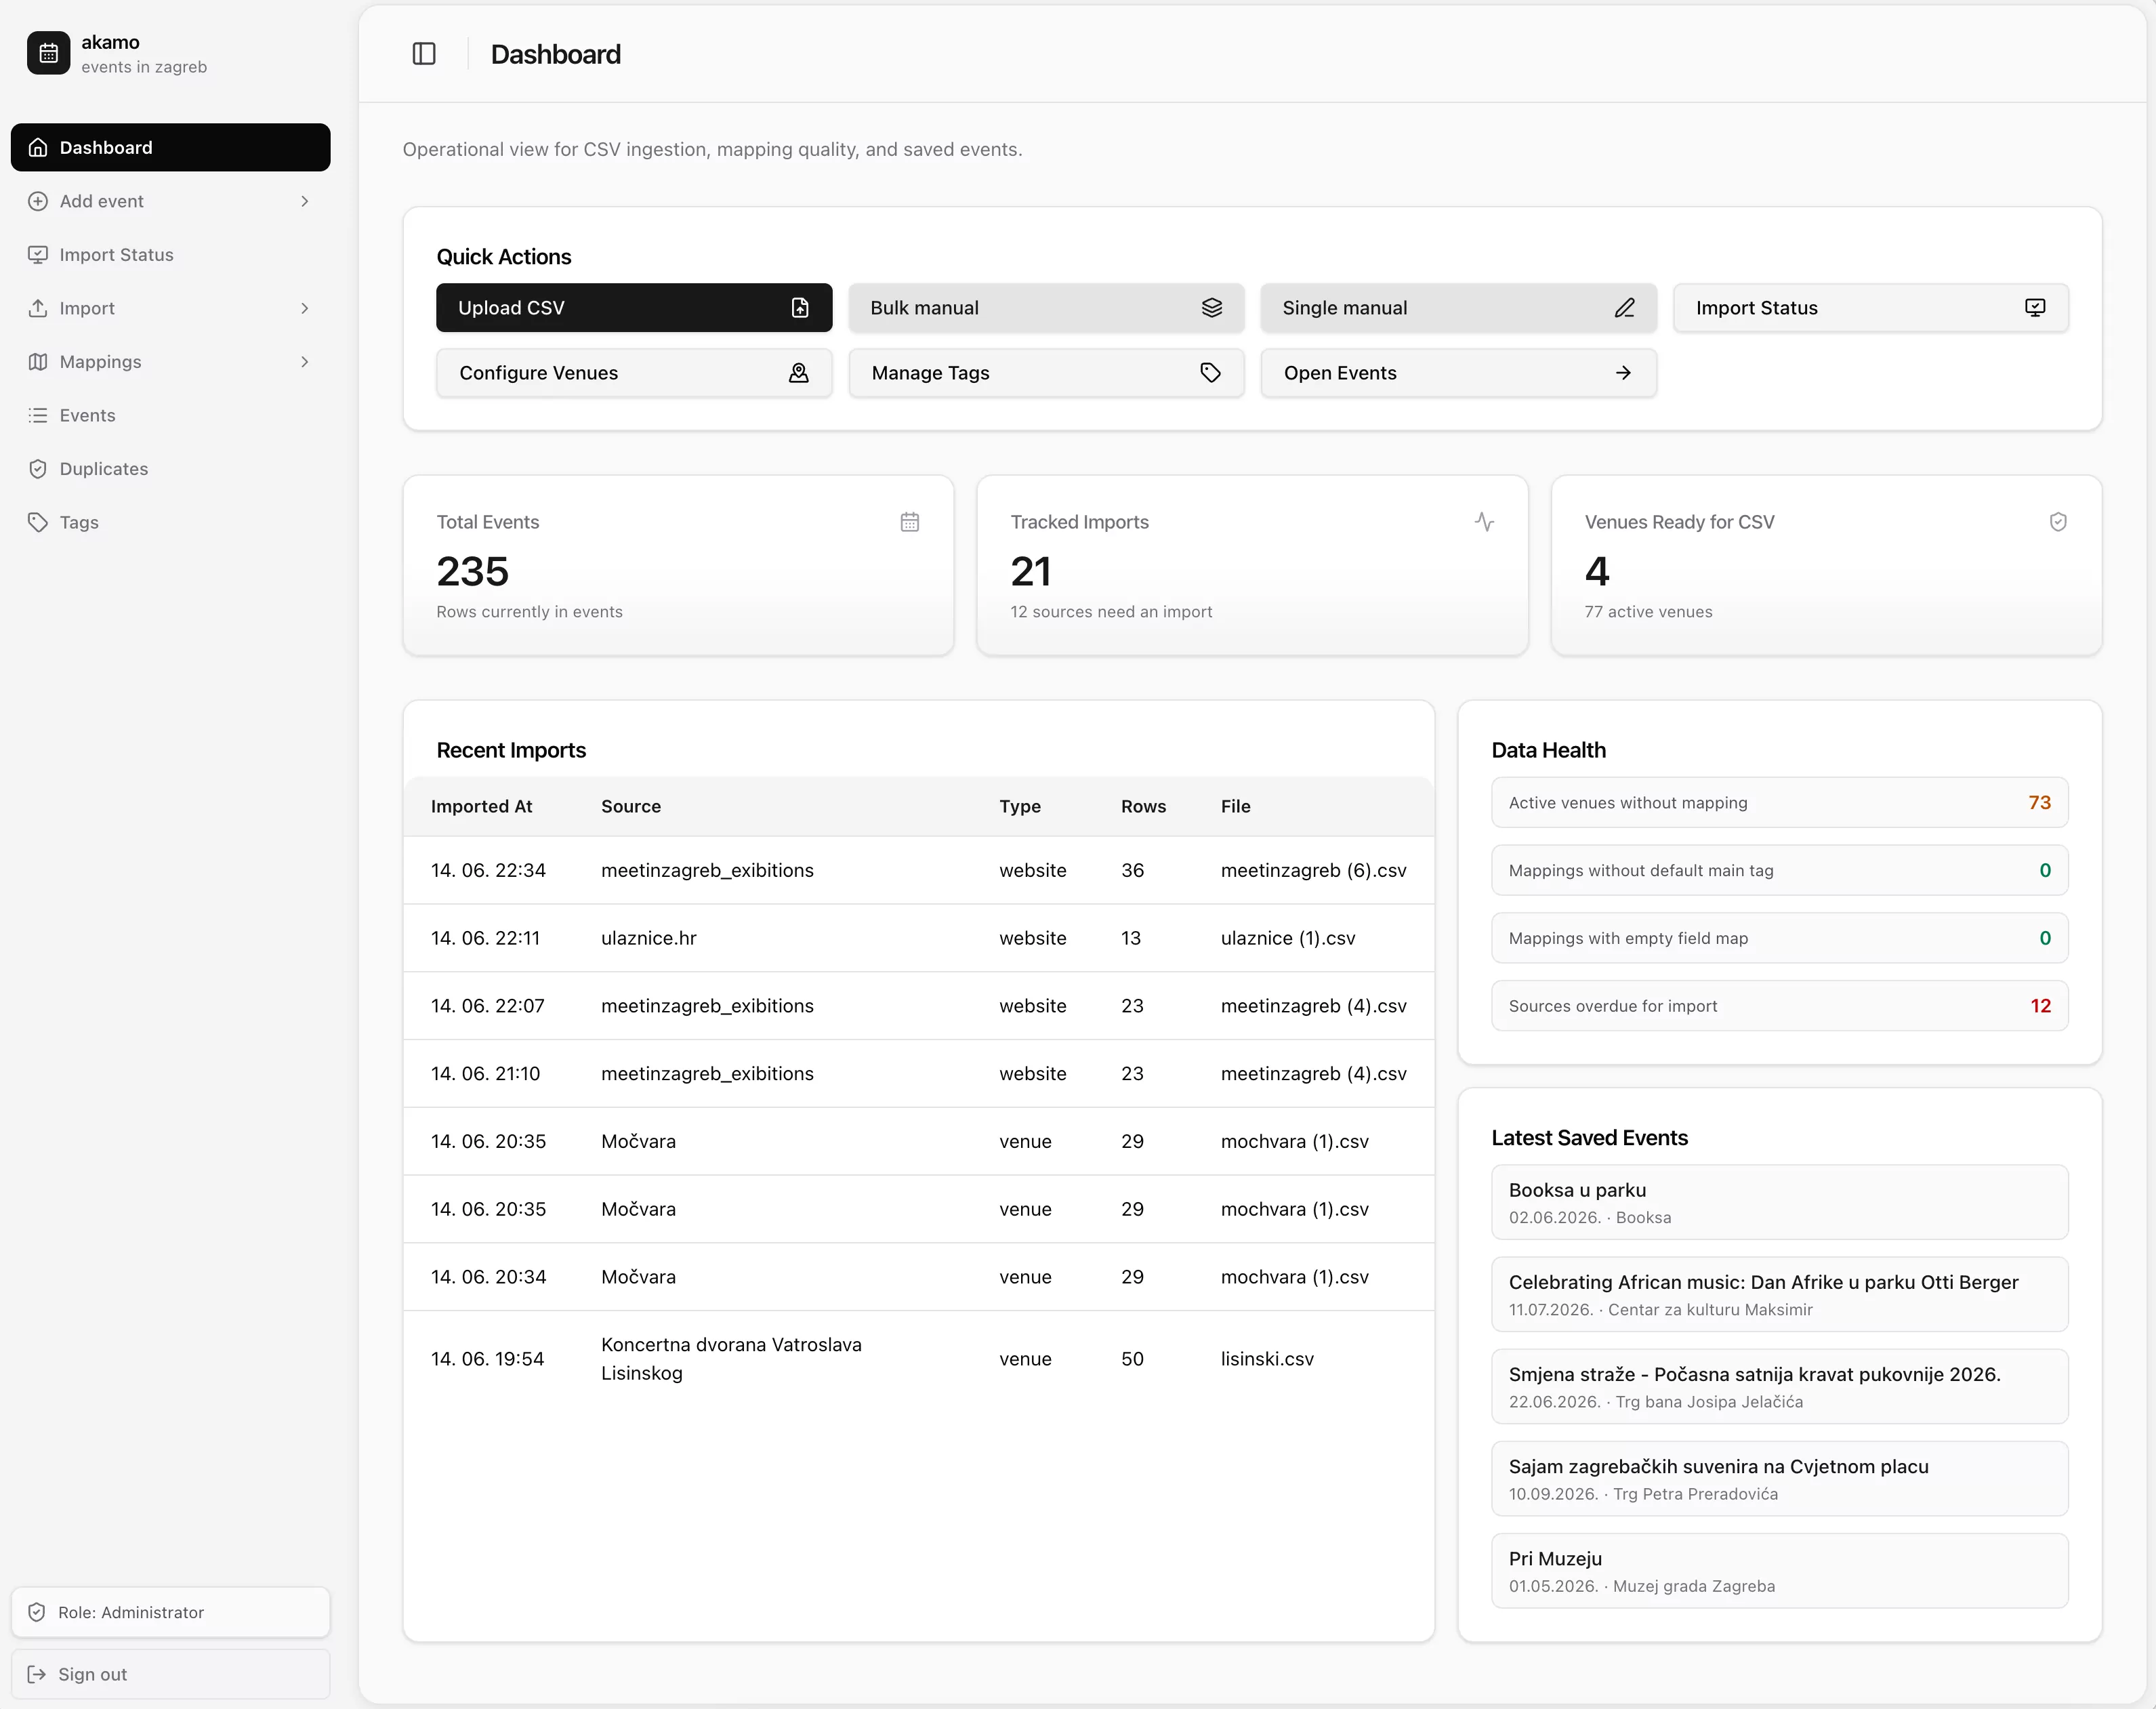Click the Role: Administrator badge
The width and height of the screenshot is (2156, 1709).
tap(171, 1612)
